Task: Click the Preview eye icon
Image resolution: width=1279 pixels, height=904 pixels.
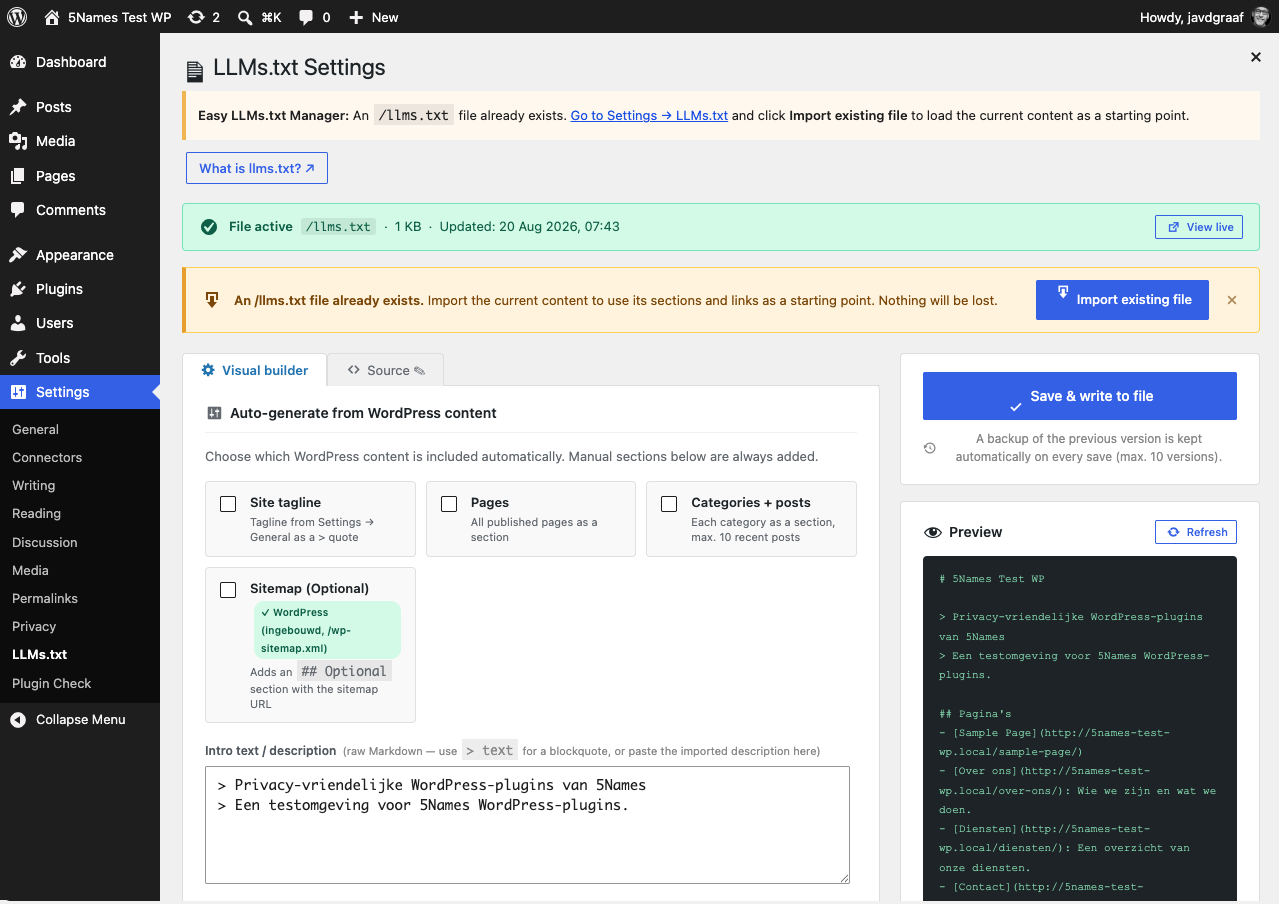Action: pyautogui.click(x=933, y=532)
